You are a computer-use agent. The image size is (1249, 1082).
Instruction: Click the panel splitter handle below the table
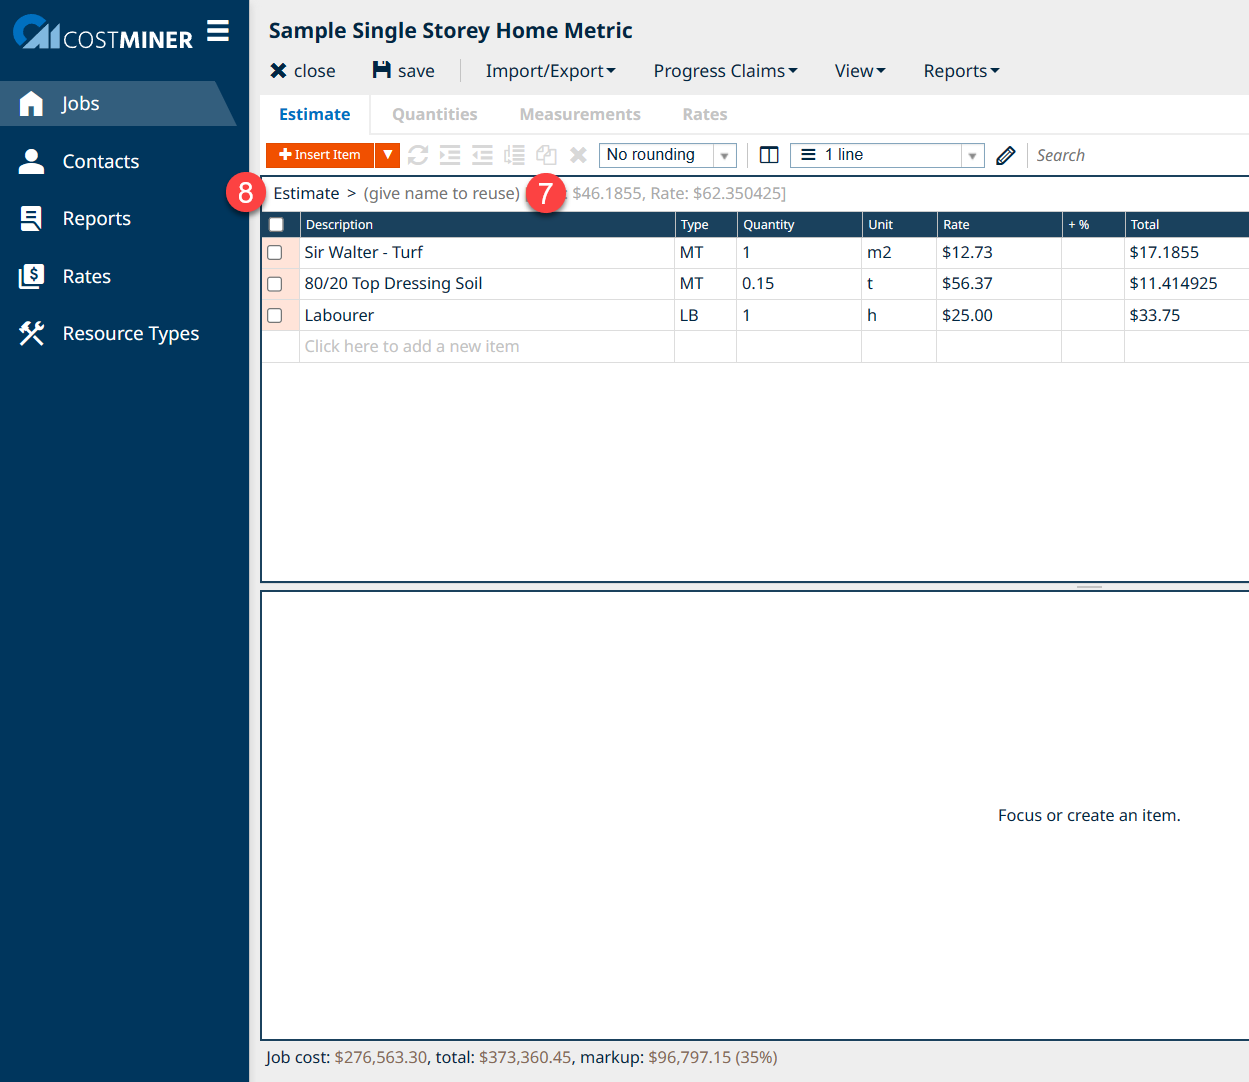[x=1090, y=587]
